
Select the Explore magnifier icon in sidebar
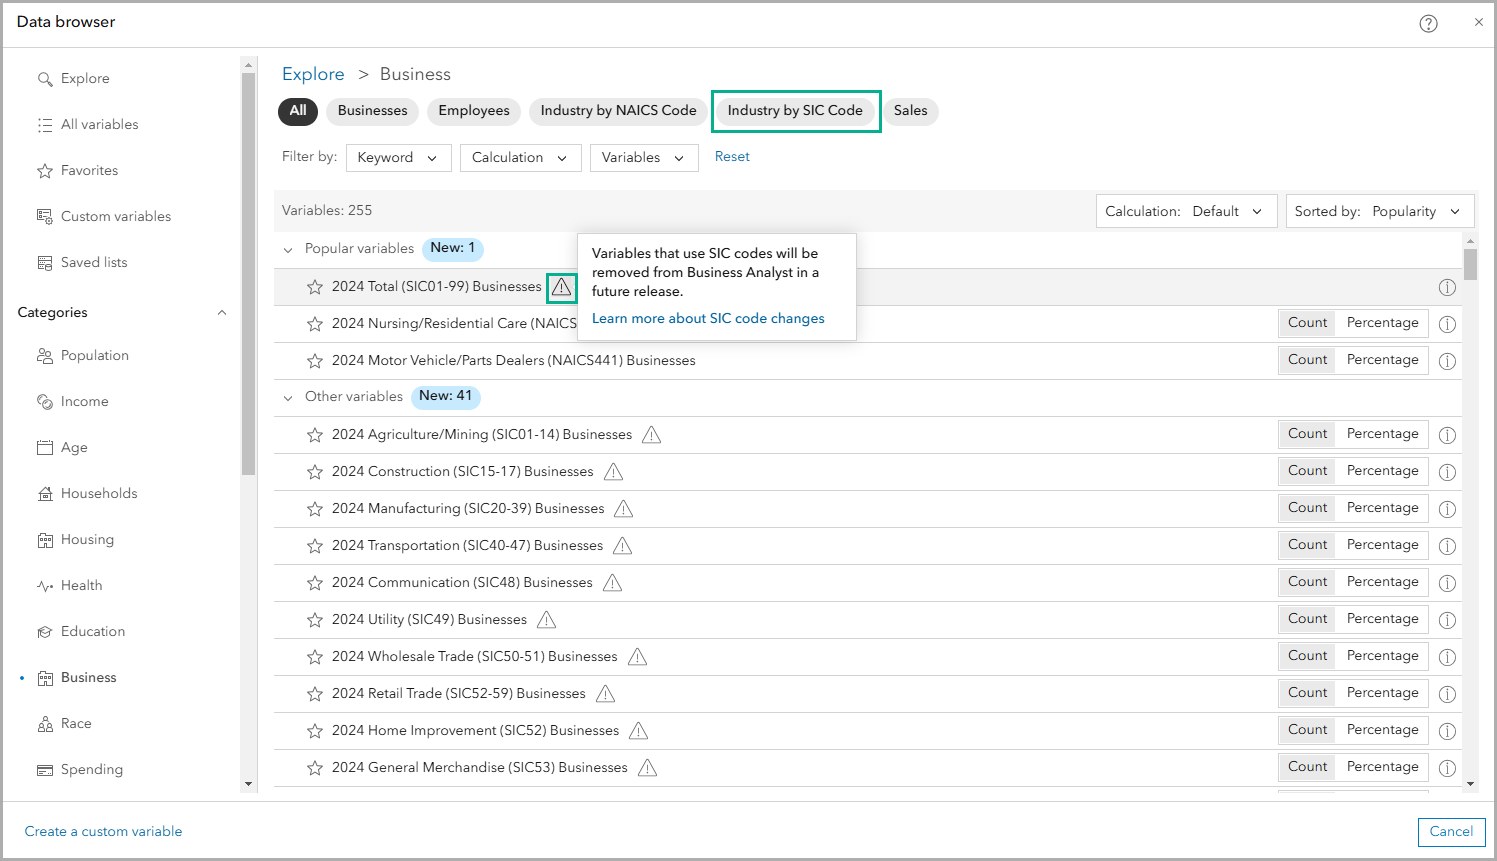point(45,78)
